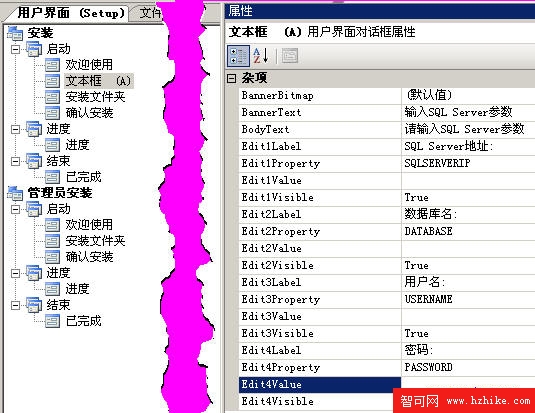Click the Property Pages toolbar icon
535x413 pixels.
click(290, 56)
